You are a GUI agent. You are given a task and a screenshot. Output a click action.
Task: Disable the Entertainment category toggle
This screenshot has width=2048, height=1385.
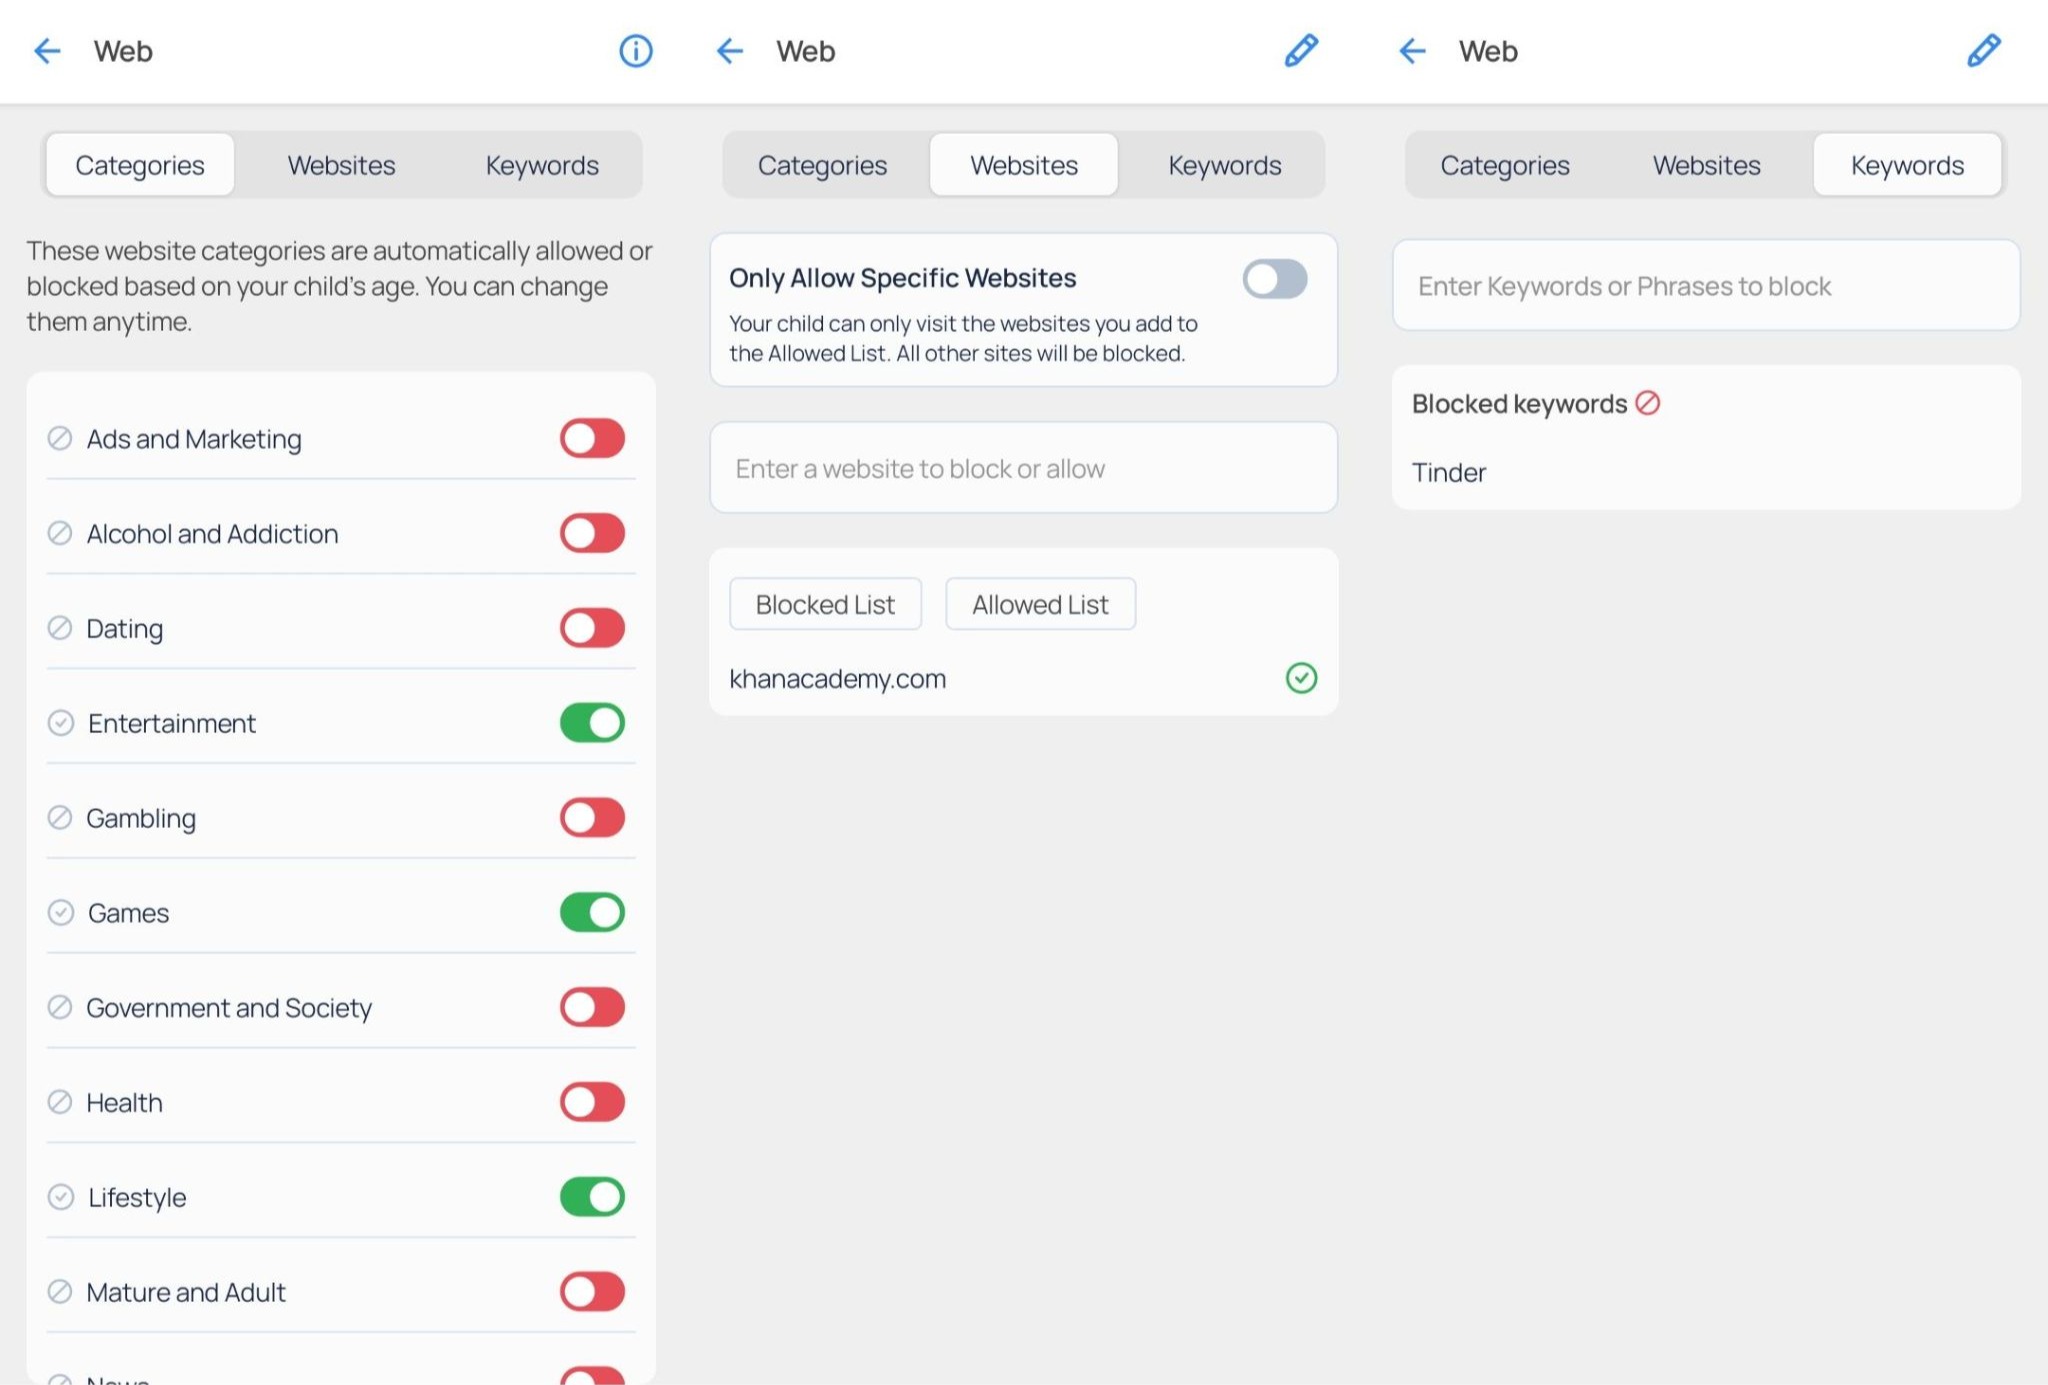point(592,723)
